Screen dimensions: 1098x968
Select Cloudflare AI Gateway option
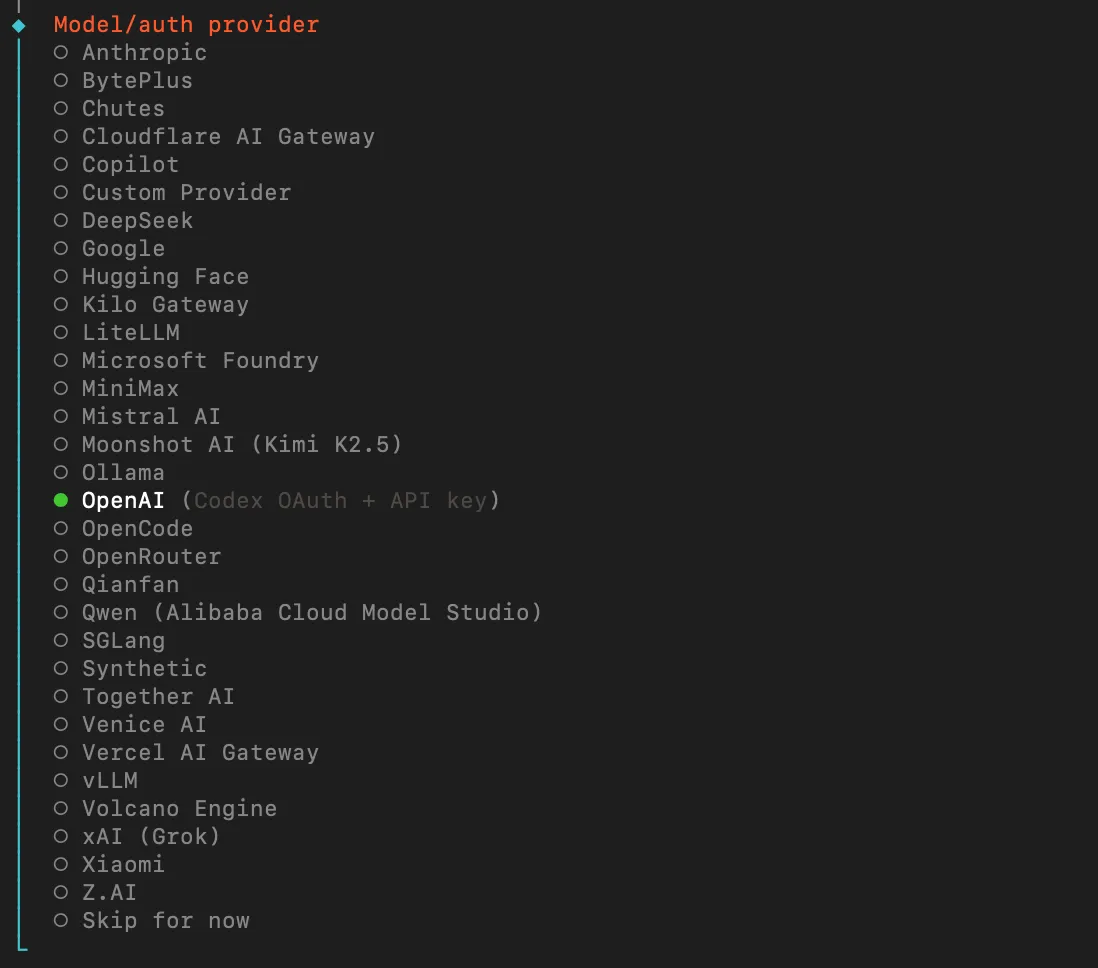228,137
